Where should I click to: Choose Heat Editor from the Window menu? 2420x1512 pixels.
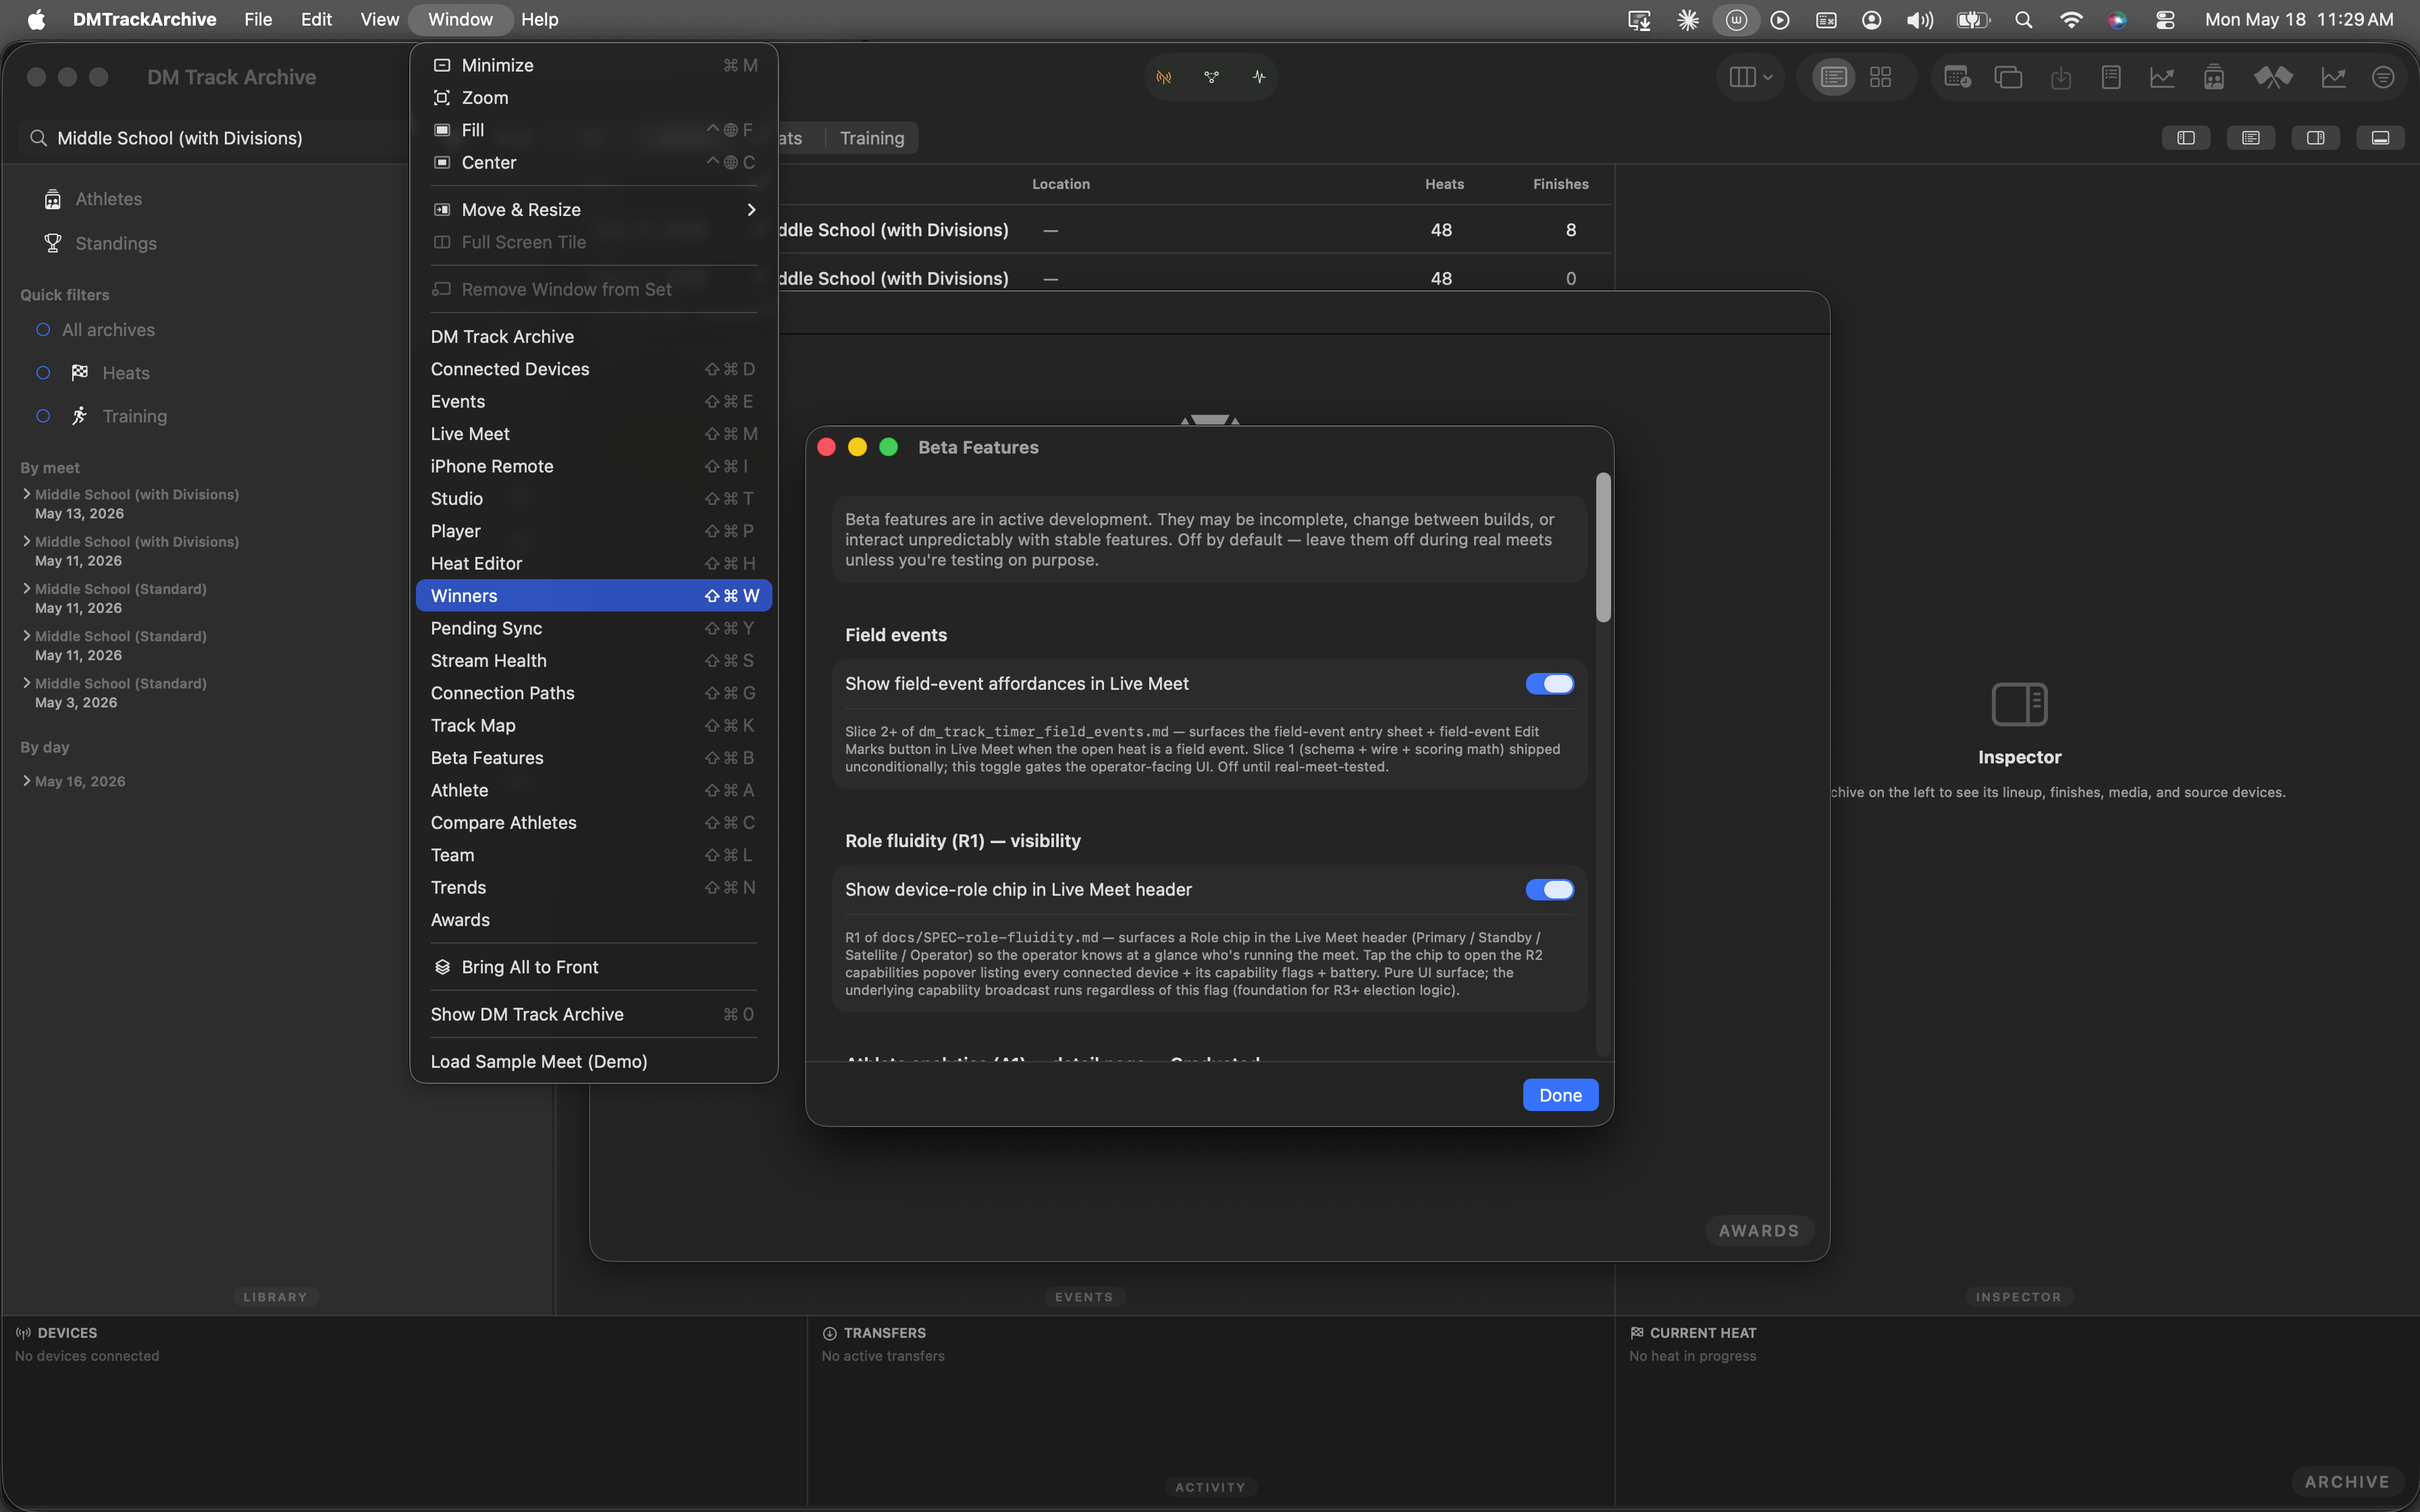[594, 564]
